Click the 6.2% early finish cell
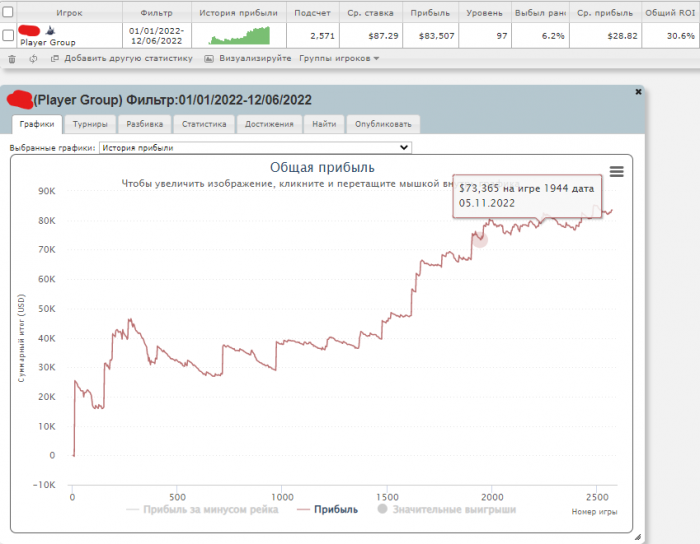Image resolution: width=700 pixels, height=544 pixels. pyautogui.click(x=540, y=36)
